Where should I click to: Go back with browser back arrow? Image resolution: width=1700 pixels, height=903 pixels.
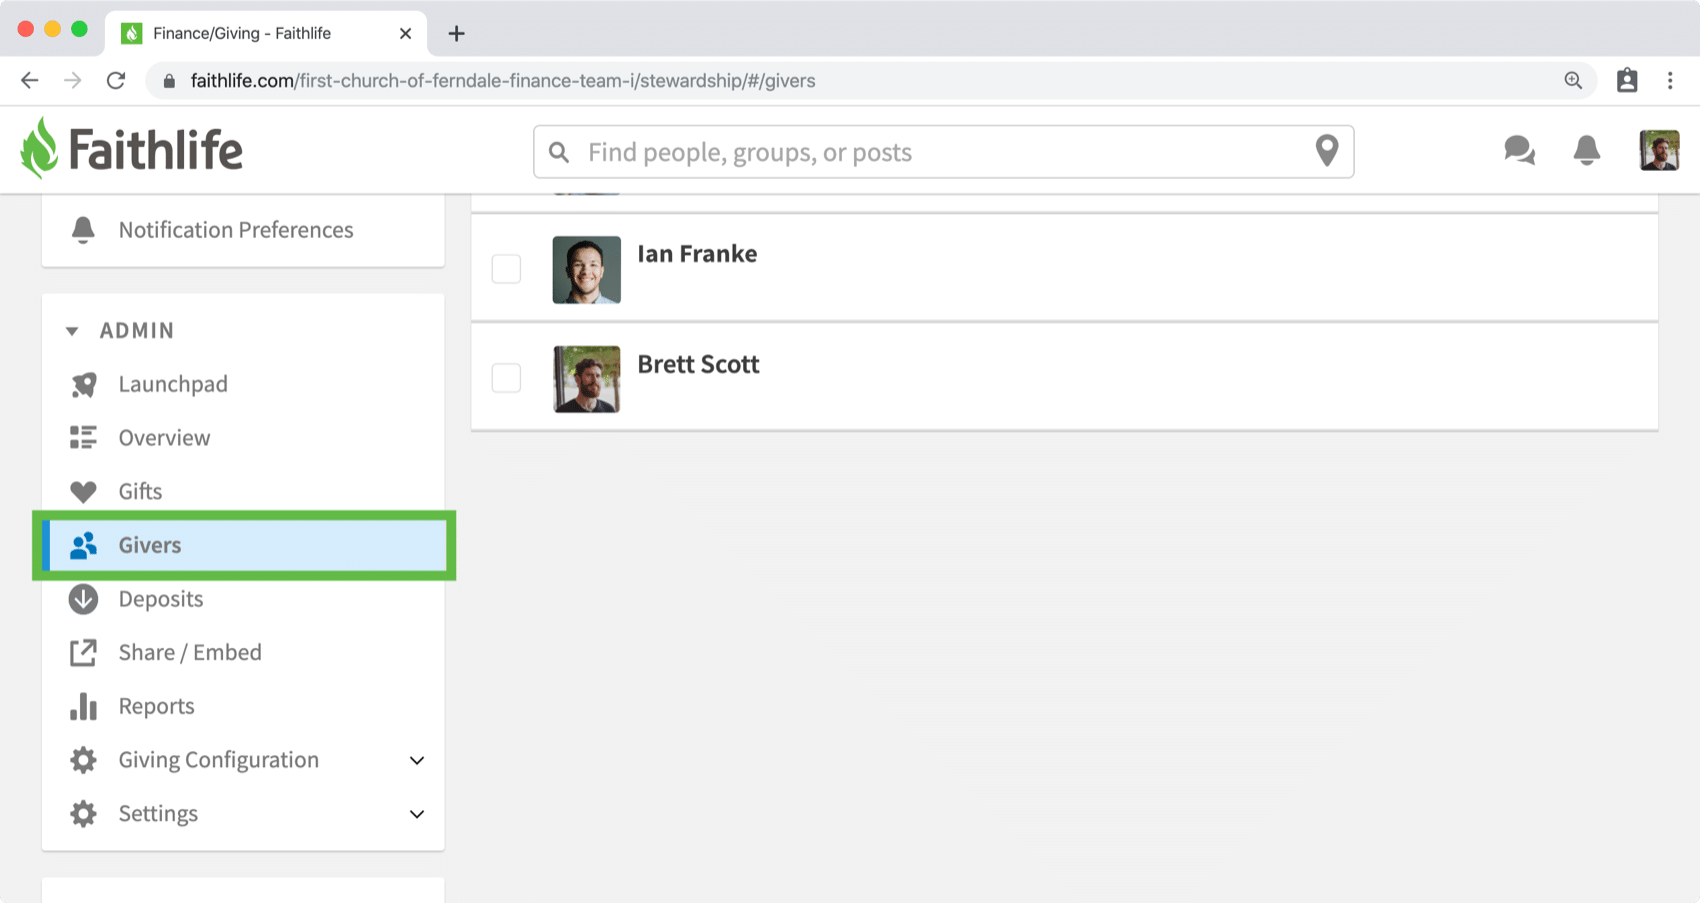[30, 81]
